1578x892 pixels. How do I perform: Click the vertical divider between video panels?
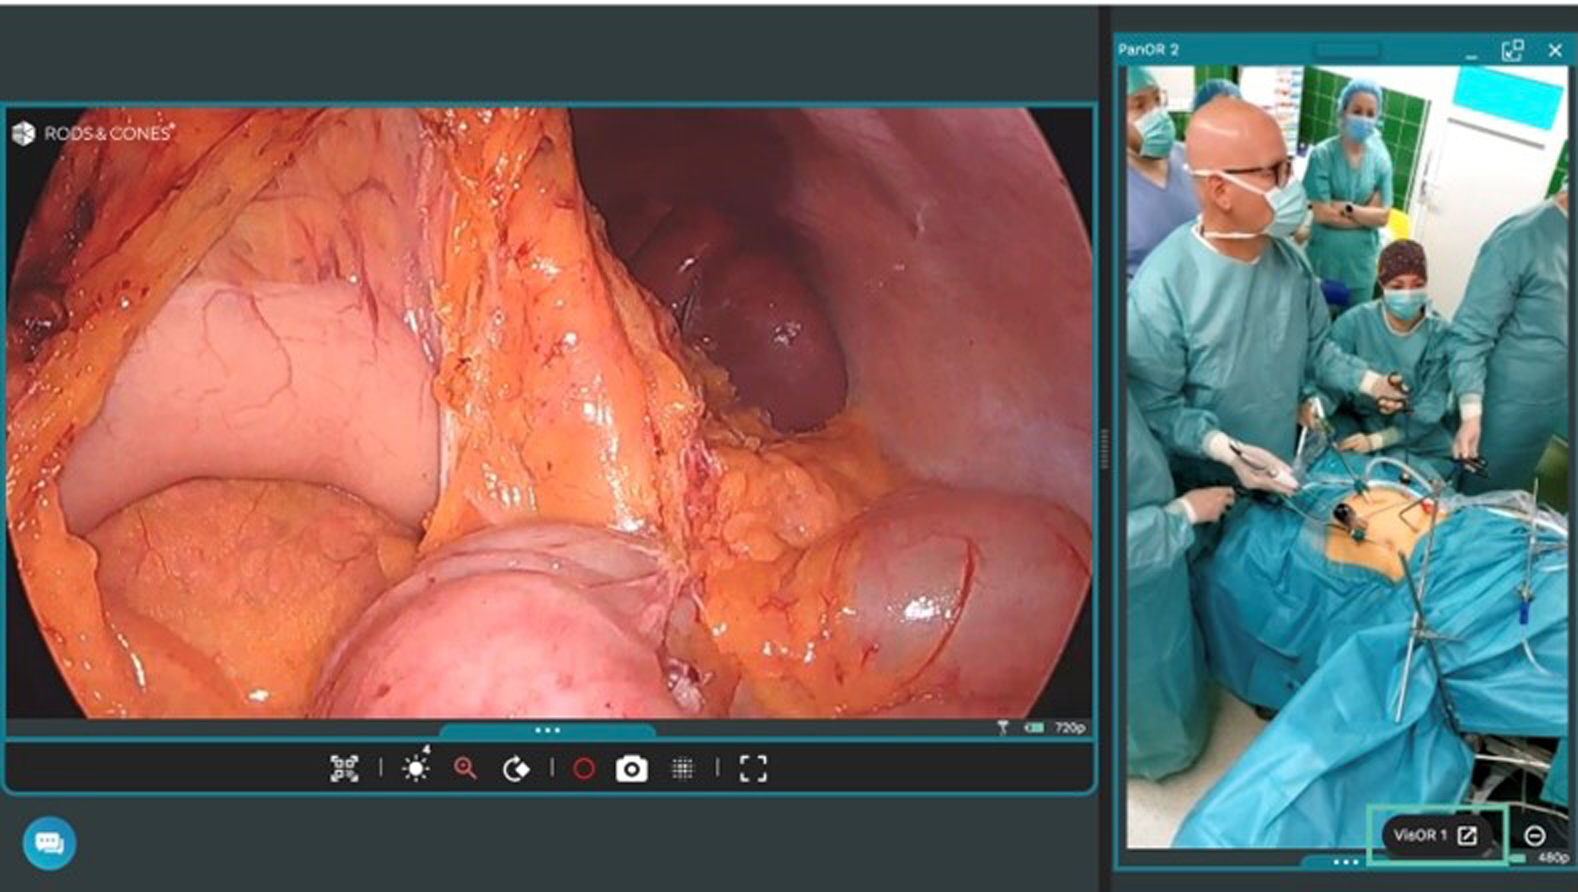(1104, 448)
